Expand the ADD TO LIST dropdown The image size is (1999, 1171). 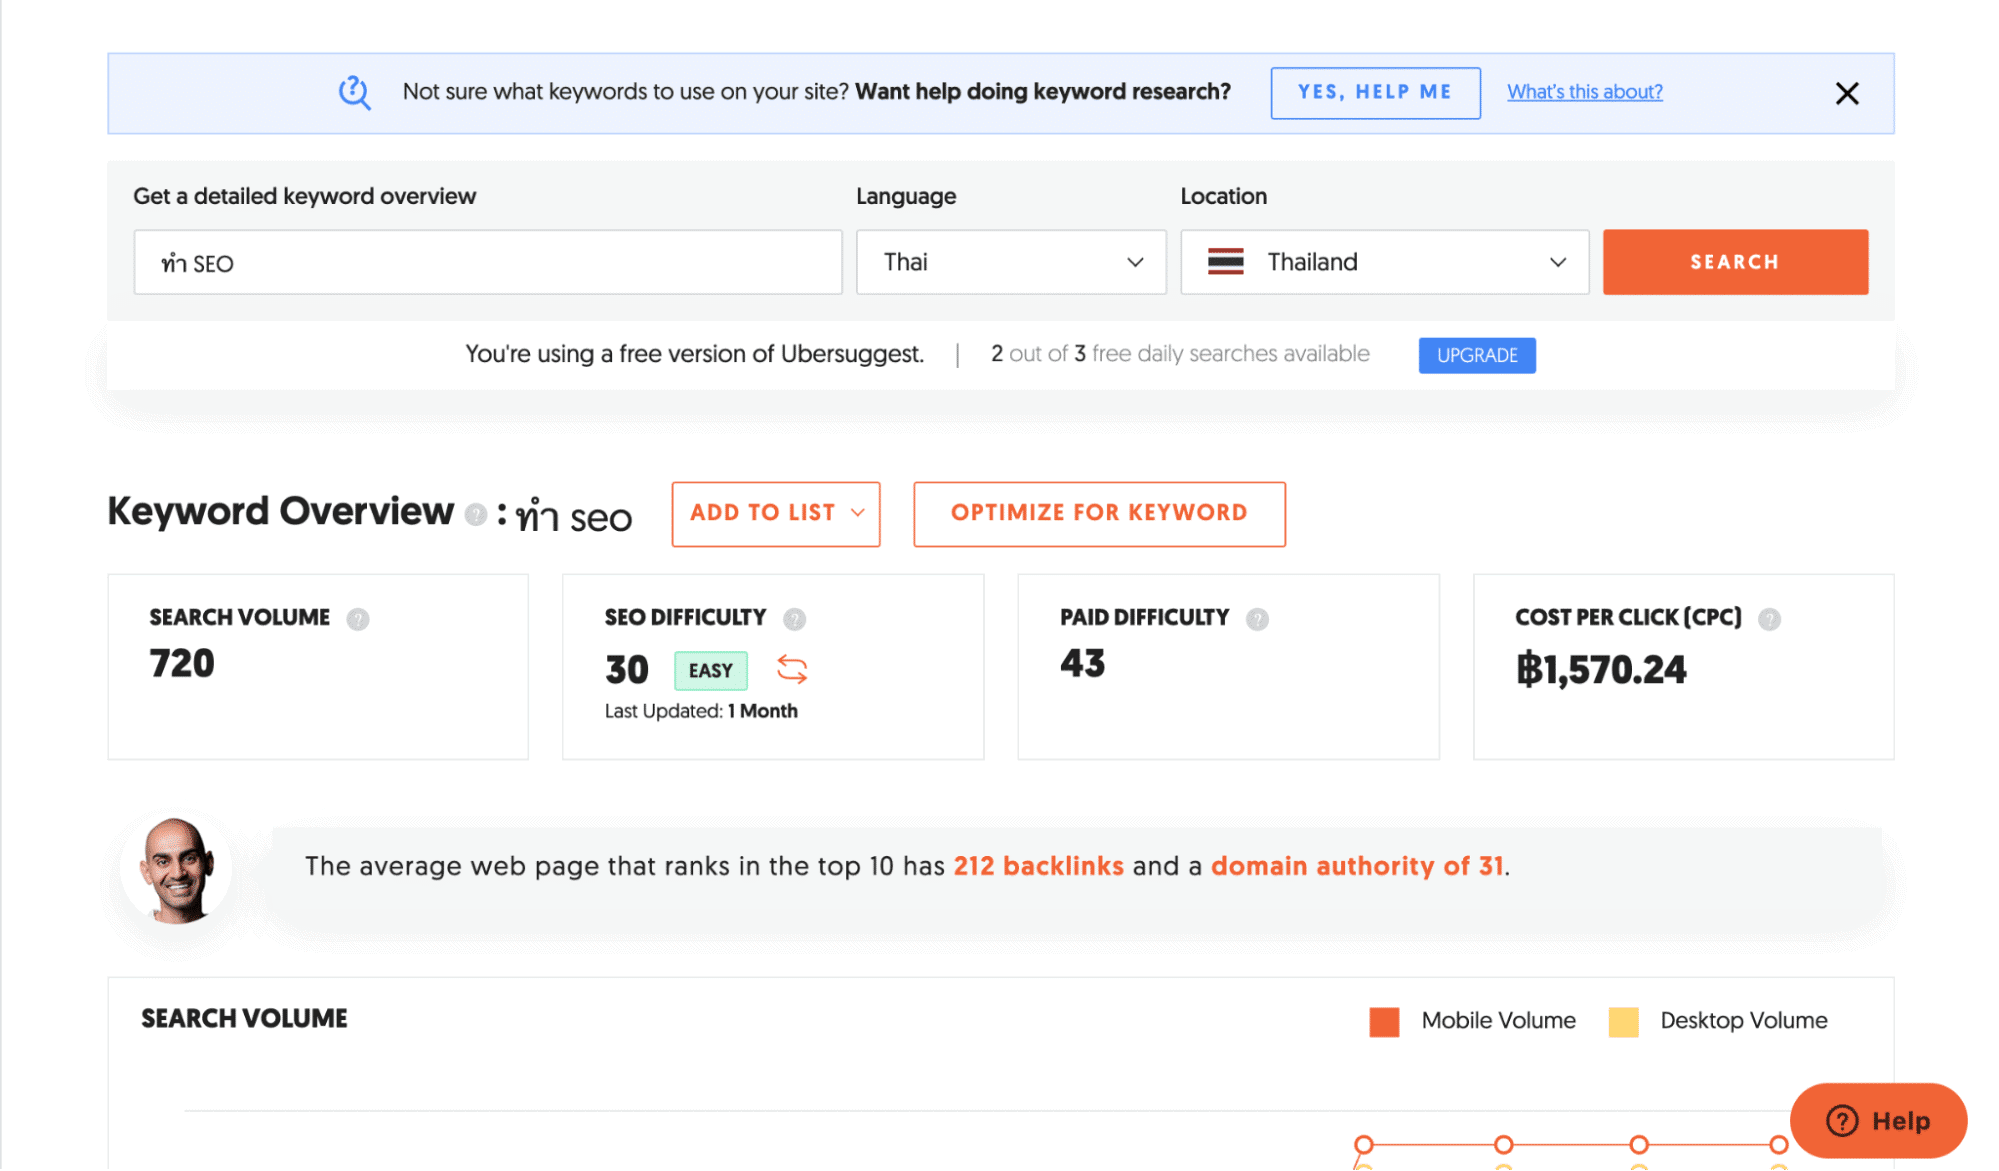coord(775,514)
